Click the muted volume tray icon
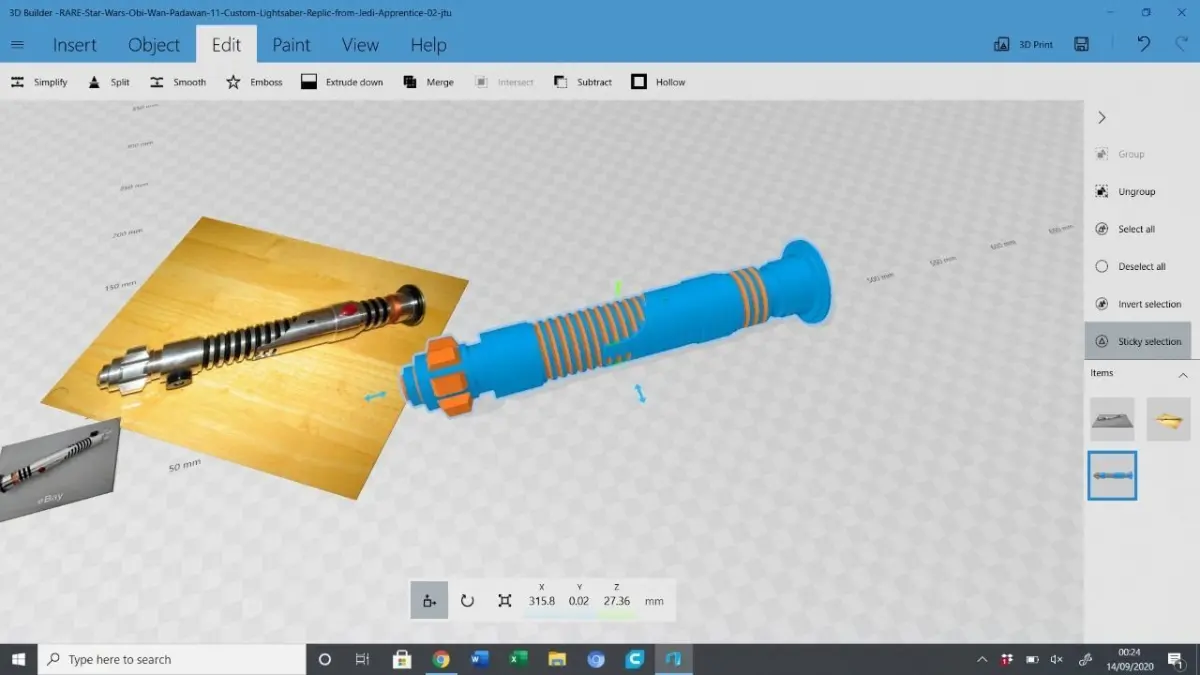1200x675 pixels. click(1057, 659)
